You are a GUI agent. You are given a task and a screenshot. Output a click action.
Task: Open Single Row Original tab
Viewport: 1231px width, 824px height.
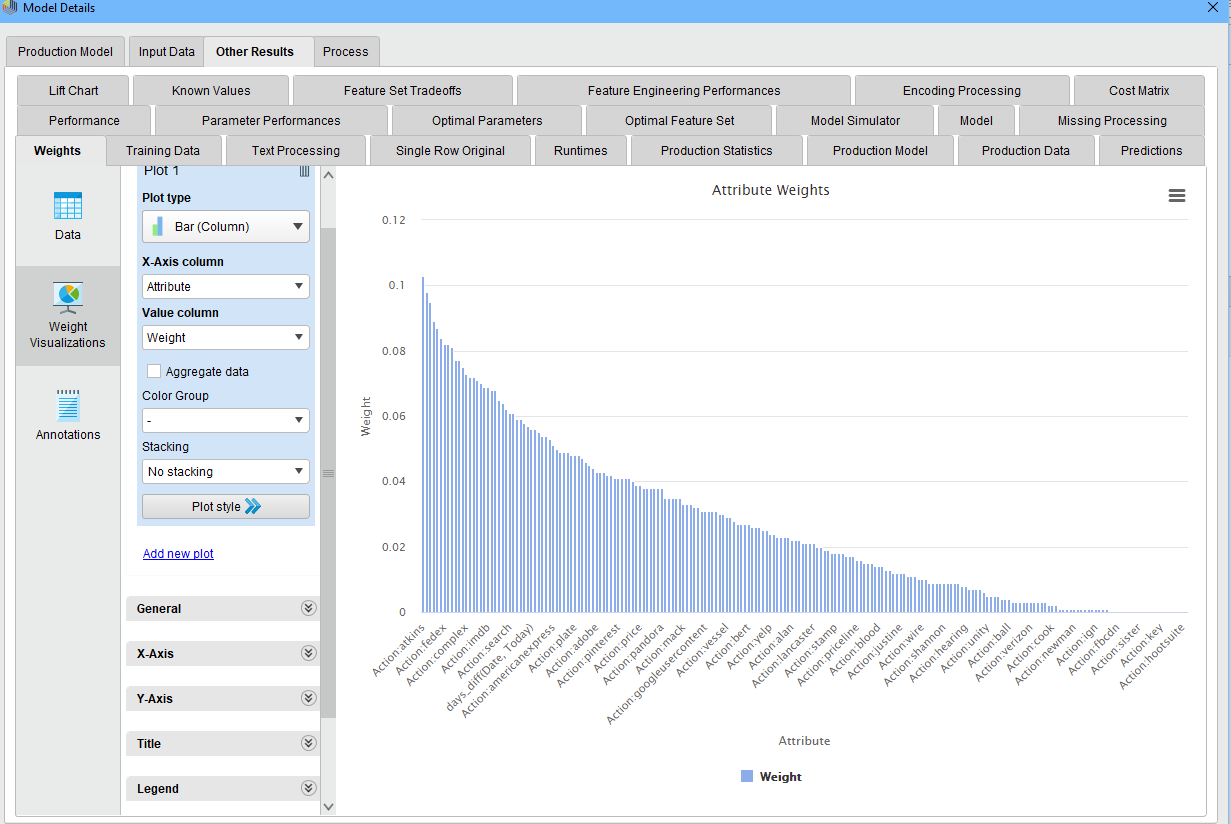pos(450,151)
